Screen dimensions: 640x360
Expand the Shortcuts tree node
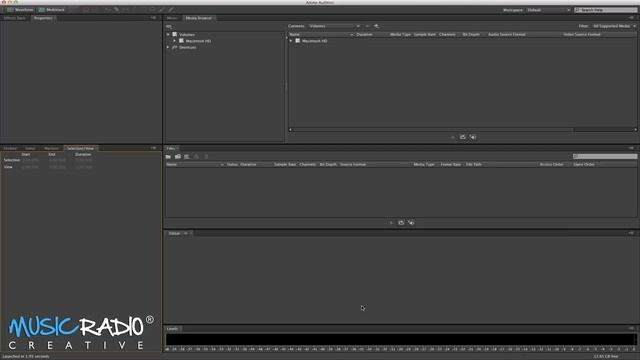[x=168, y=47]
